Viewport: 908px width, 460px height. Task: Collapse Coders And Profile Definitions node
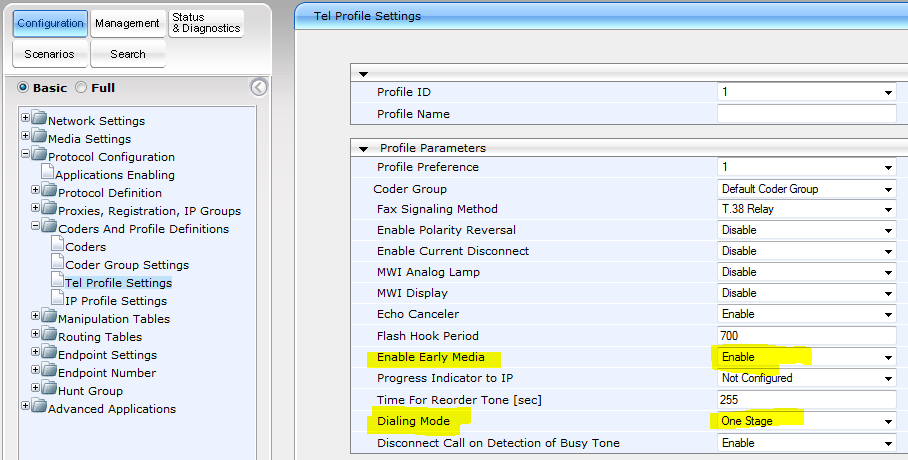35,225
